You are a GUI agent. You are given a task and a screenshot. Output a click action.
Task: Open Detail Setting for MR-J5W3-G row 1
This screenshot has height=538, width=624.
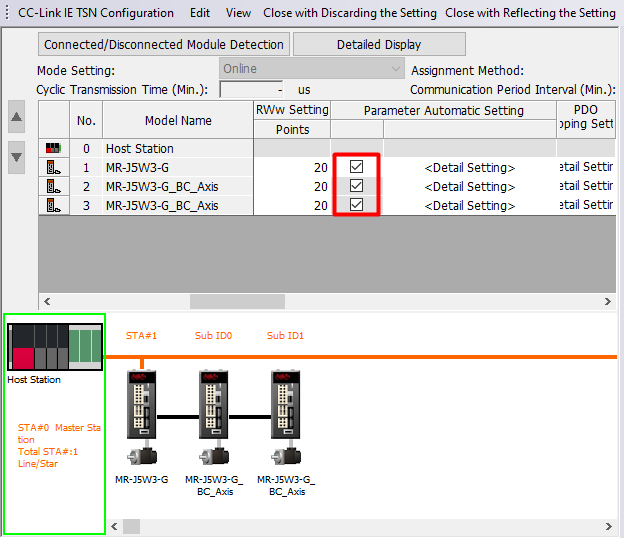[x=470, y=167]
